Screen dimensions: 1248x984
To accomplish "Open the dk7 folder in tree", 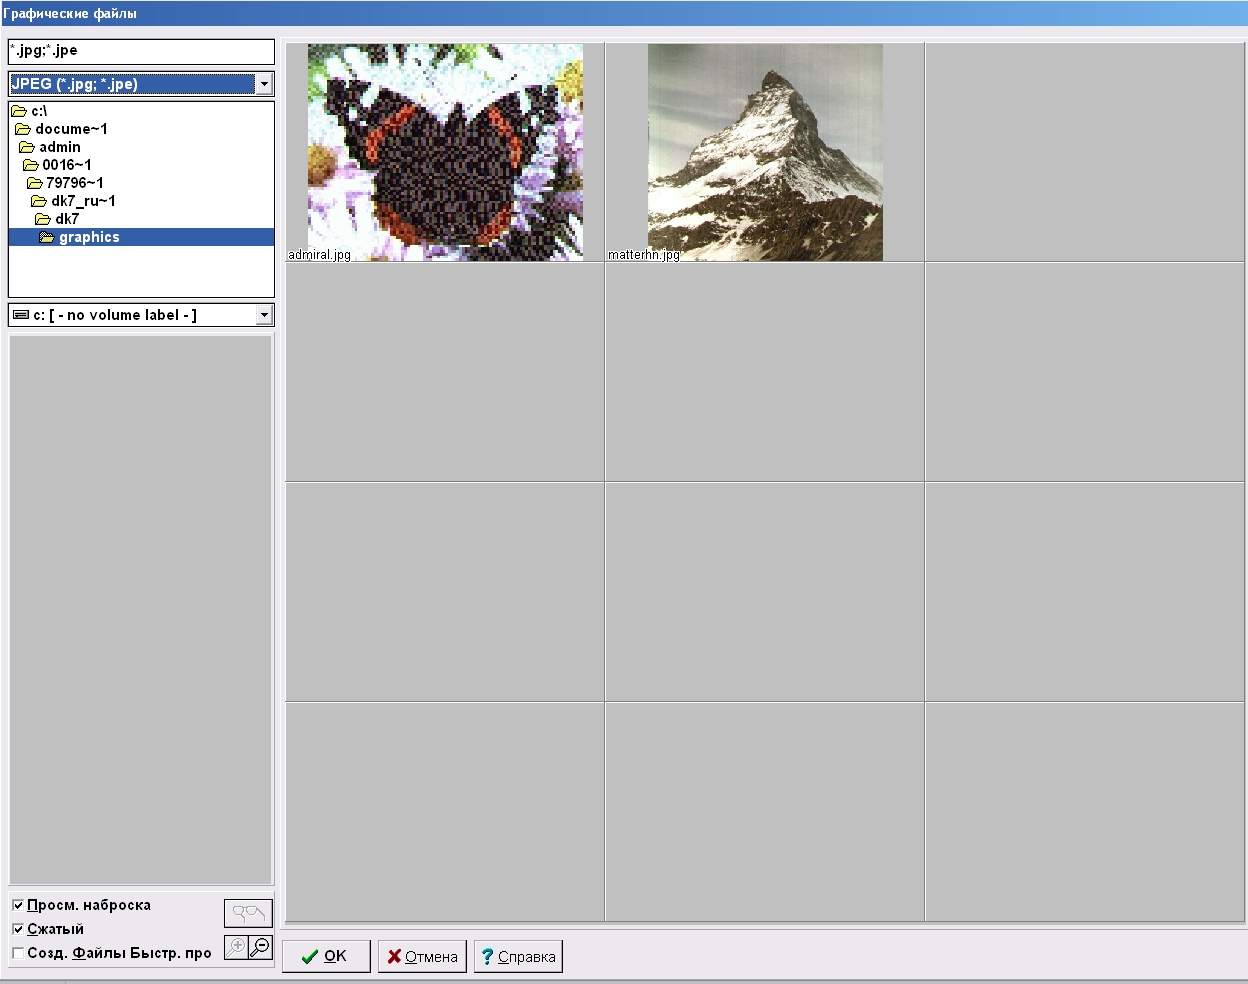I will (x=67, y=219).
